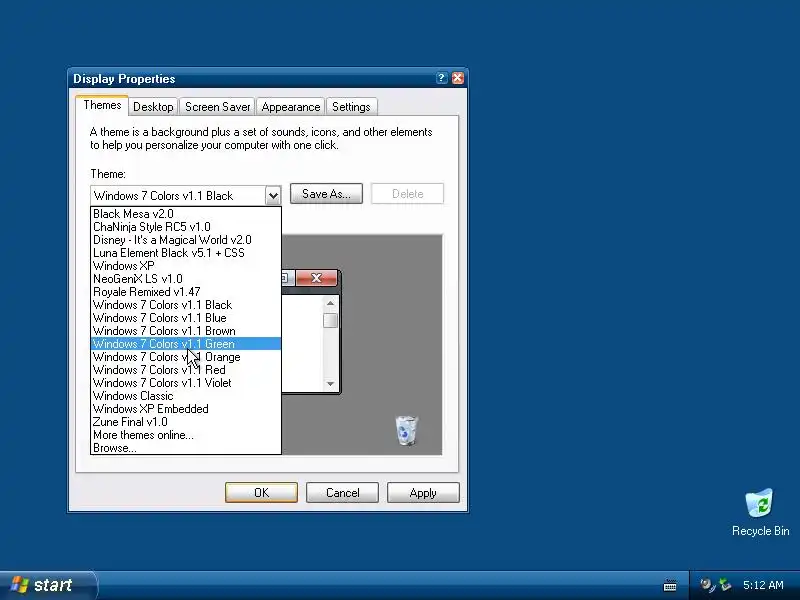
Task: Choose Windows Classic theme
Action: click(x=186, y=396)
